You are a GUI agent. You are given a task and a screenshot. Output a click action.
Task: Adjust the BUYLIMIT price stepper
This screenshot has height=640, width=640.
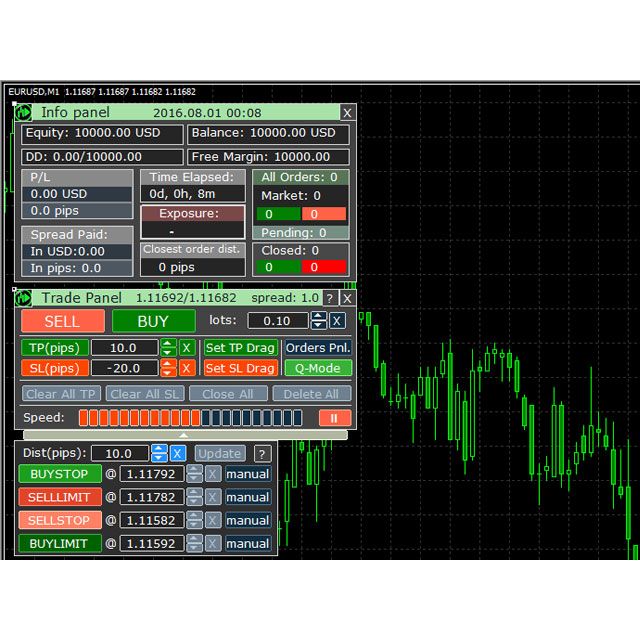pyautogui.click(x=194, y=544)
